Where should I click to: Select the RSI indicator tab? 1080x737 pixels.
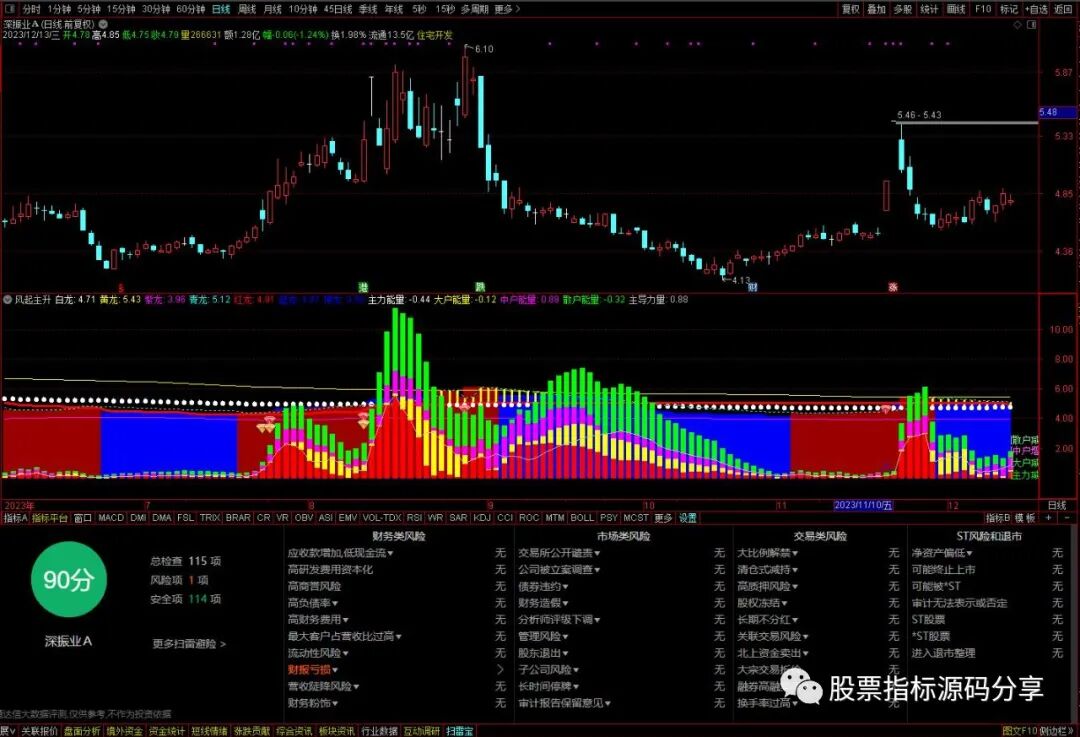(x=415, y=517)
